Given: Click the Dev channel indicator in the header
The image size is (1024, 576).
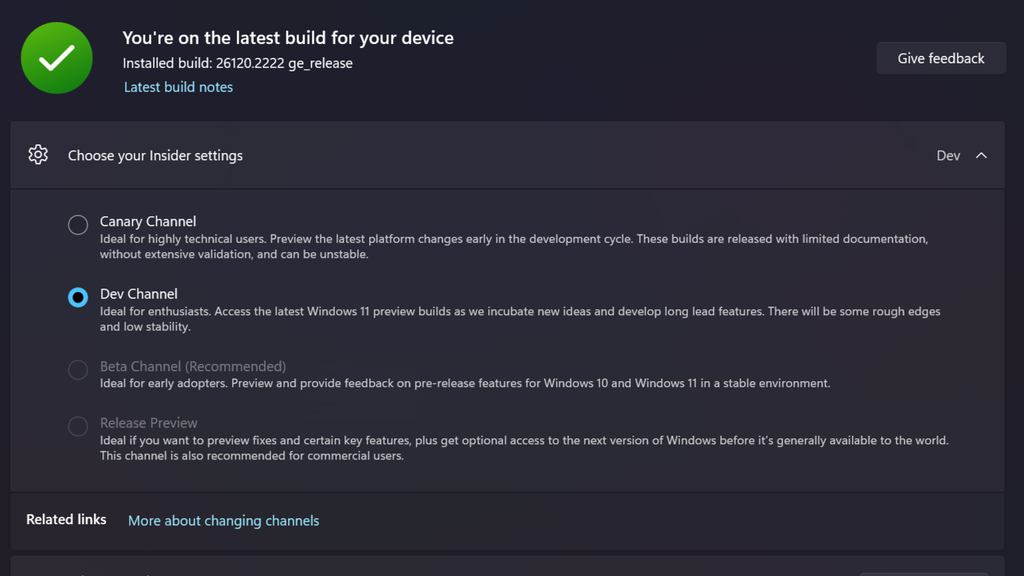Looking at the screenshot, I should click(x=948, y=155).
